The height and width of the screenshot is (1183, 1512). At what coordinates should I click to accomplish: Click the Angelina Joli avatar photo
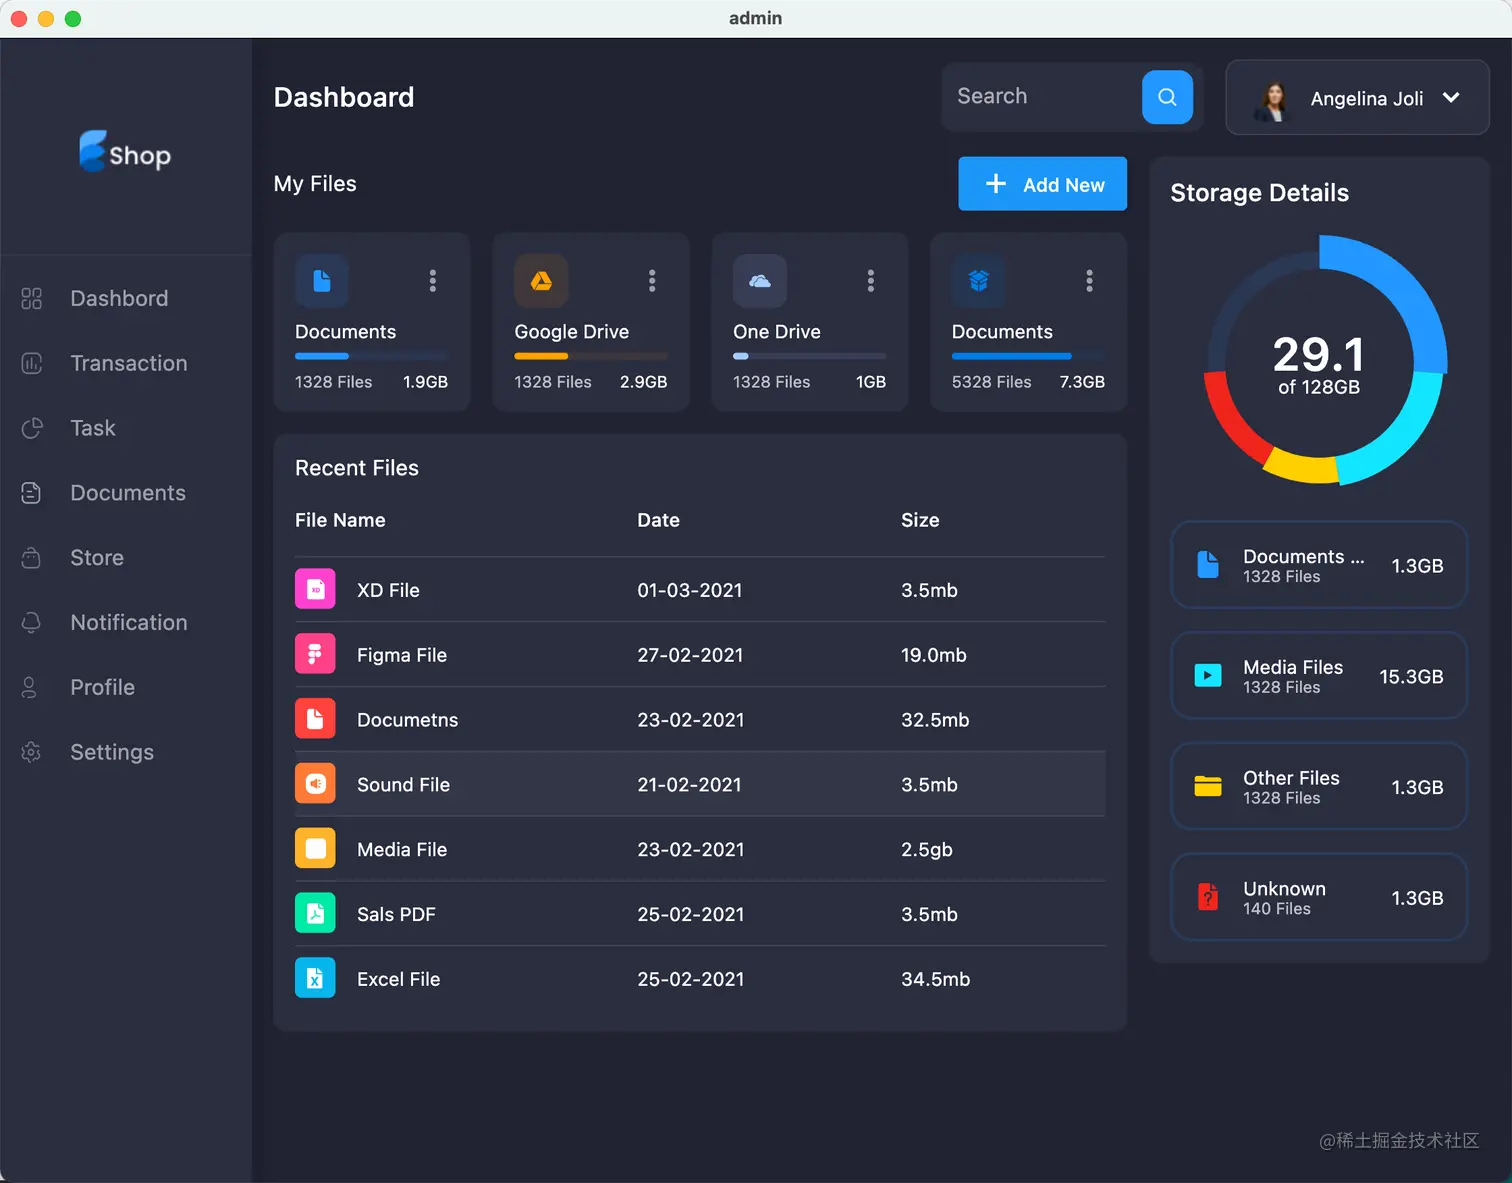coord(1273,100)
